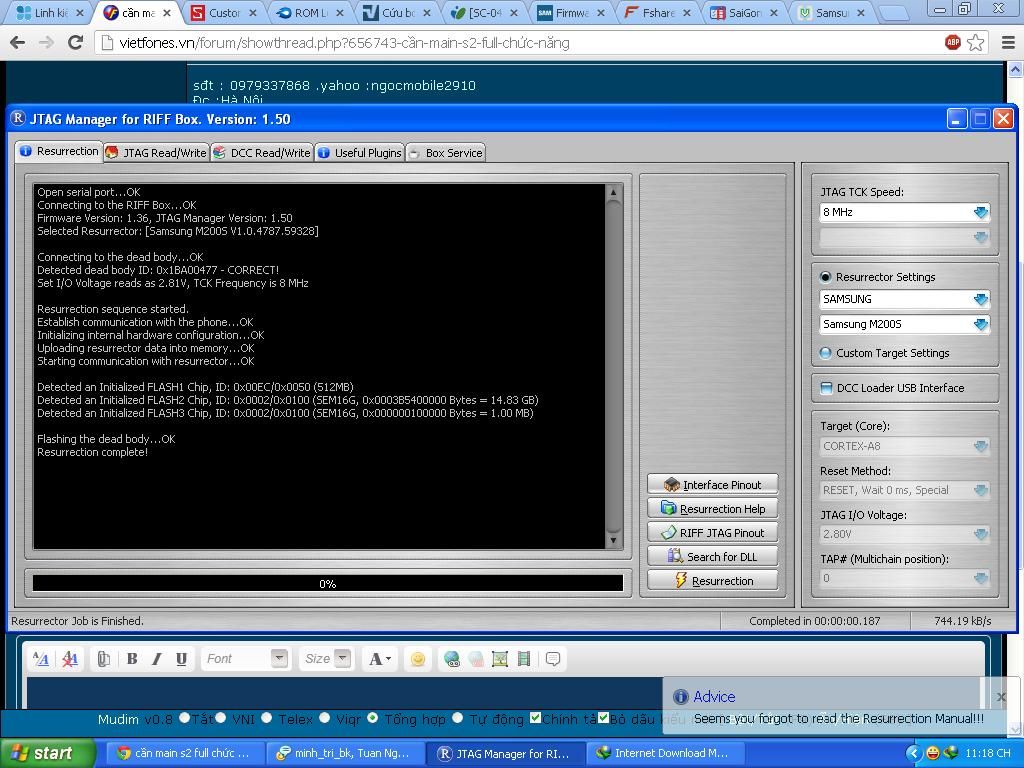Select Mudim Viqr radio option
This screenshot has width=1024, height=768.
(x=325, y=718)
